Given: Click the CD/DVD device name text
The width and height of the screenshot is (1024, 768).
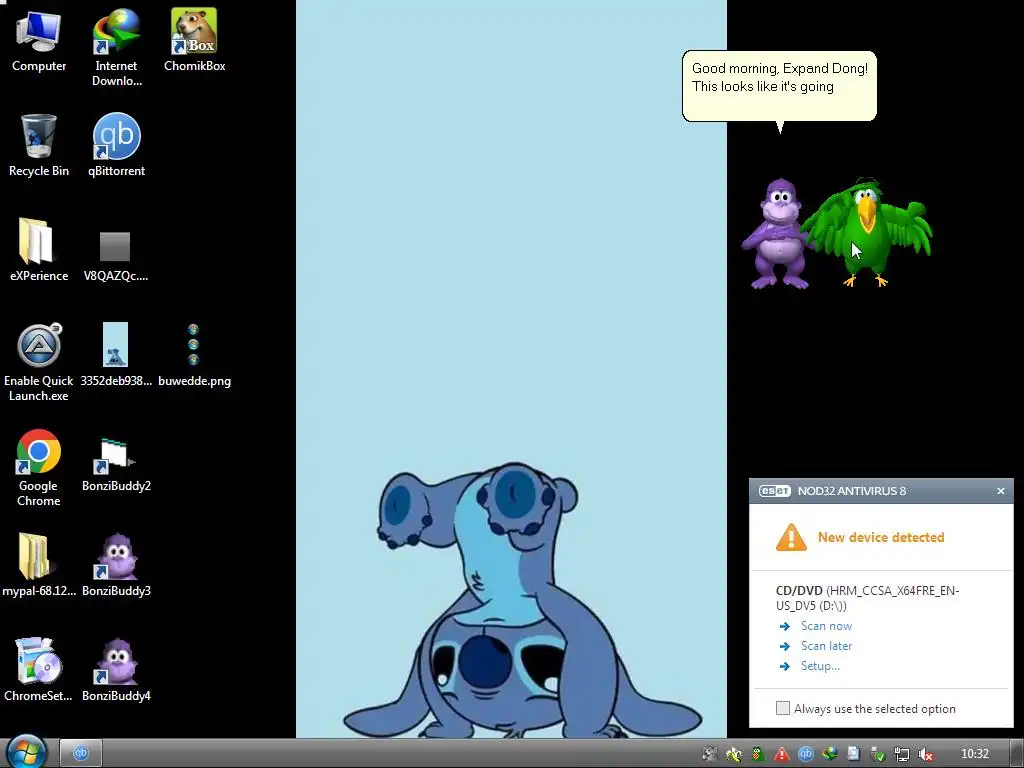Looking at the screenshot, I should [x=867, y=598].
